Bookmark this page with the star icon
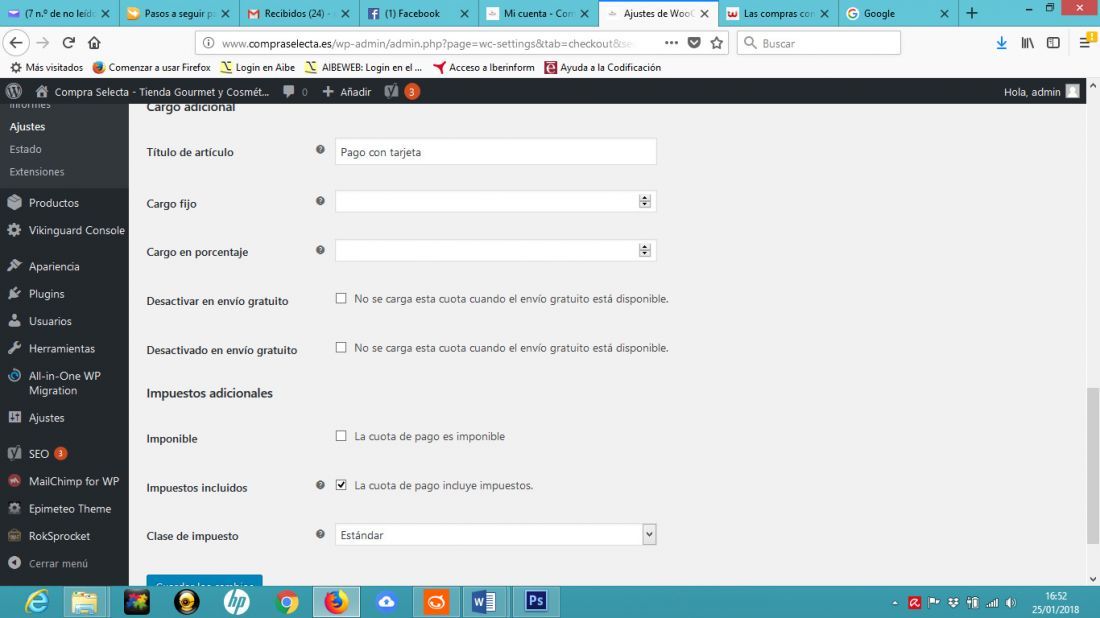1100x618 pixels. (716, 43)
